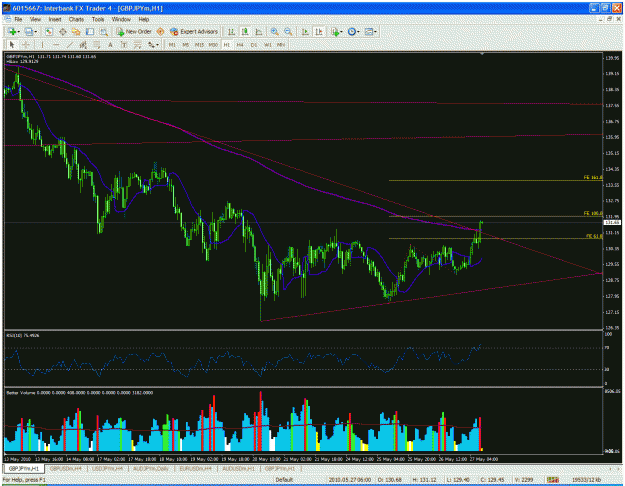Expand the Periods dropdown arrow
This screenshot has width=625, height=486.
click(x=358, y=32)
